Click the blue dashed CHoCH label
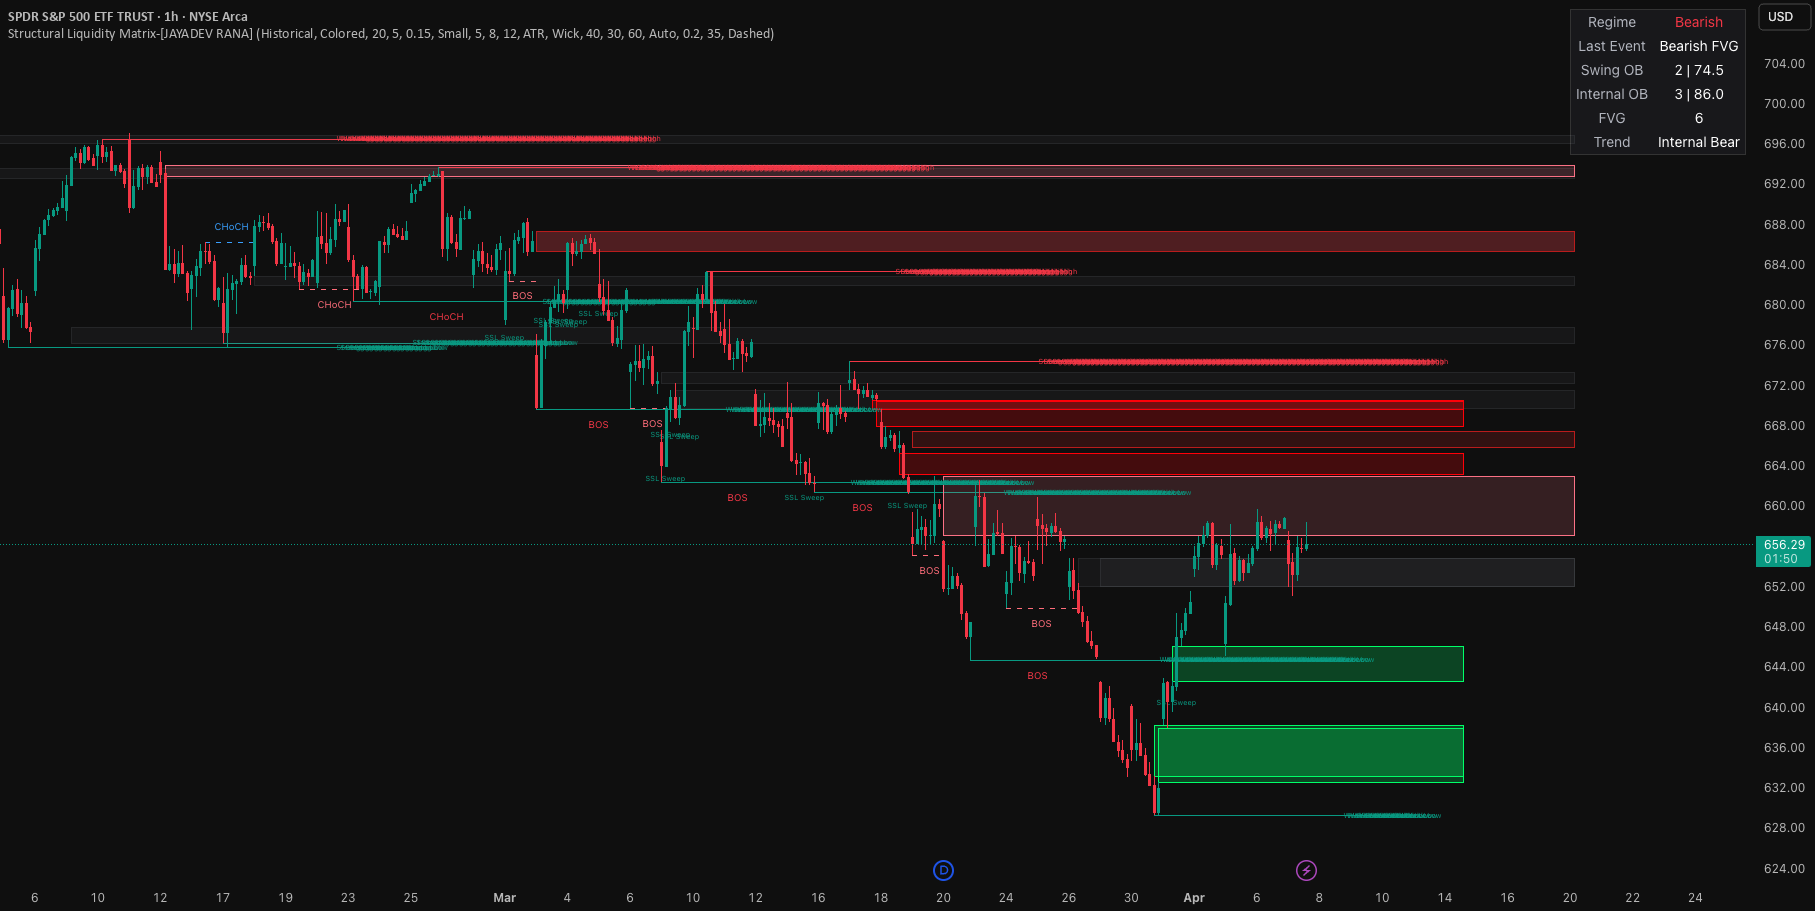The height and width of the screenshot is (911, 1815). [232, 227]
